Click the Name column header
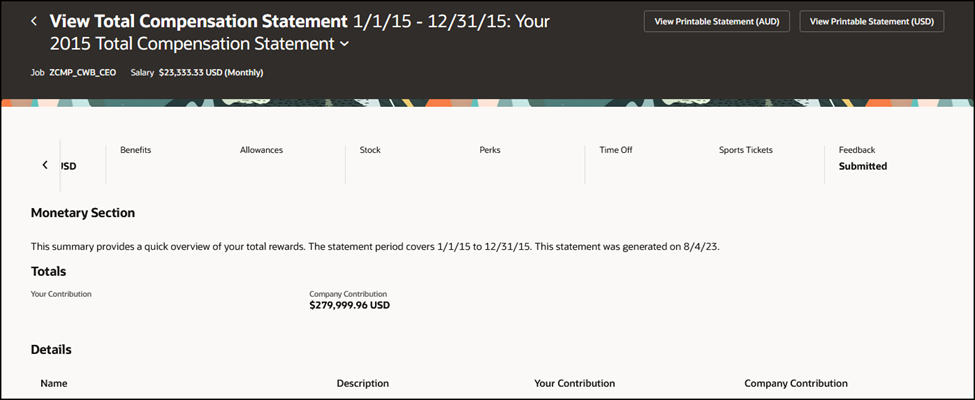This screenshot has height=400, width=975. pos(54,383)
